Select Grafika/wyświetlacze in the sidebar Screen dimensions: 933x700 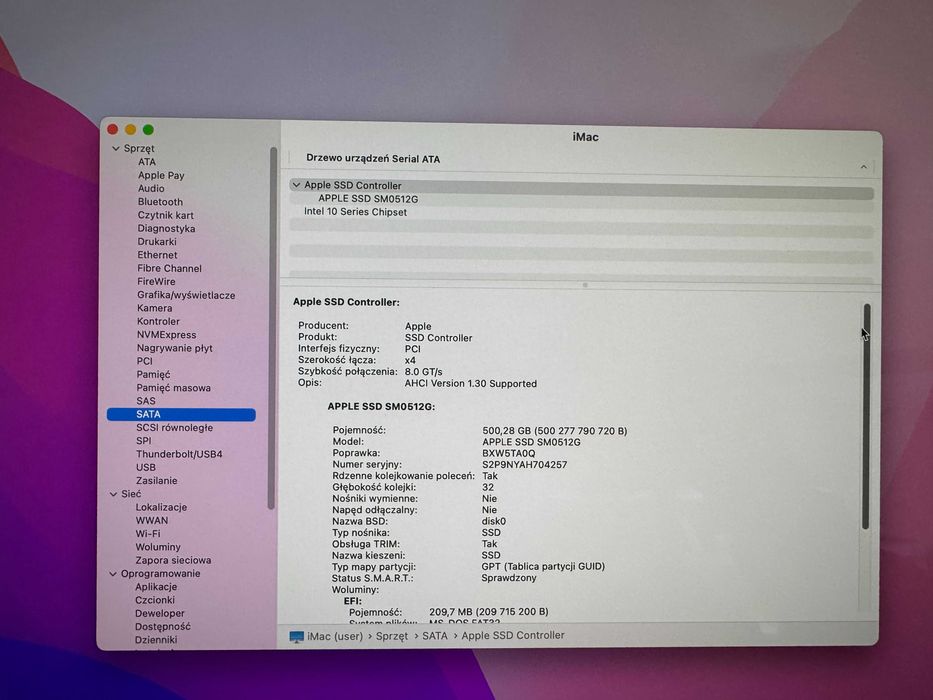click(x=186, y=295)
